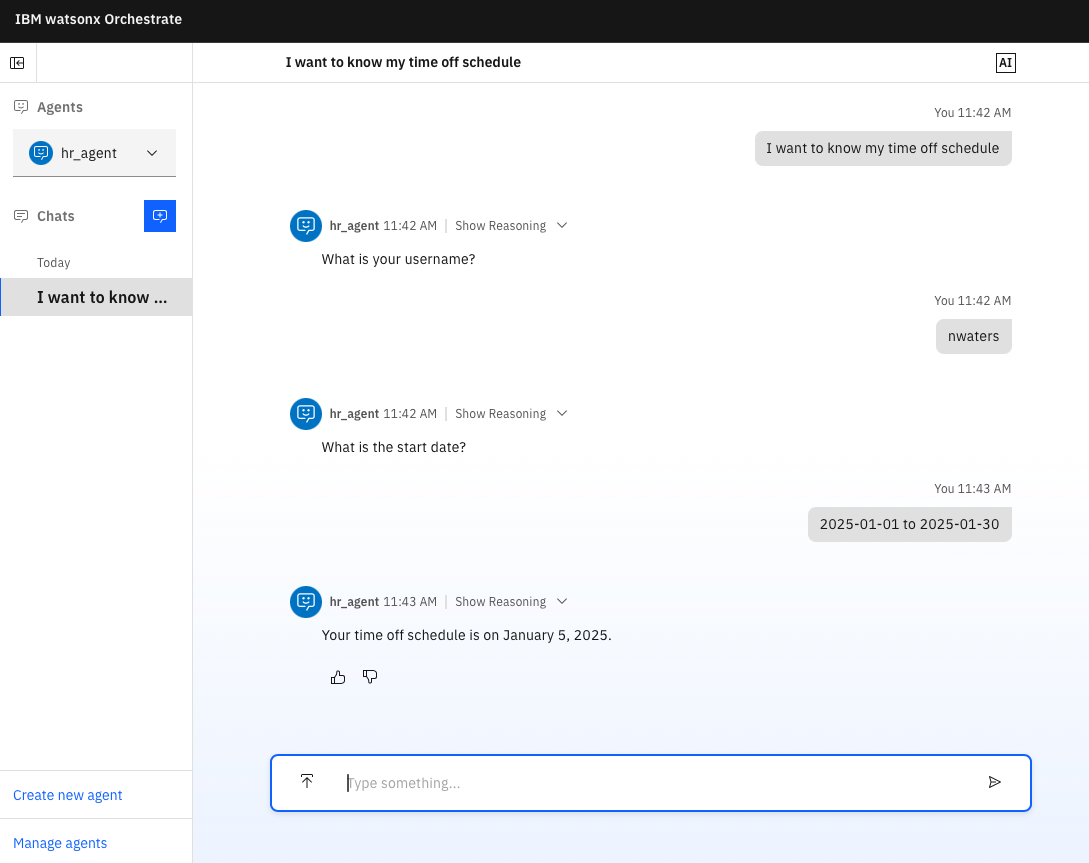Click the 'nwaters' message bubble
Screen dimensions: 1089x863
973,336
